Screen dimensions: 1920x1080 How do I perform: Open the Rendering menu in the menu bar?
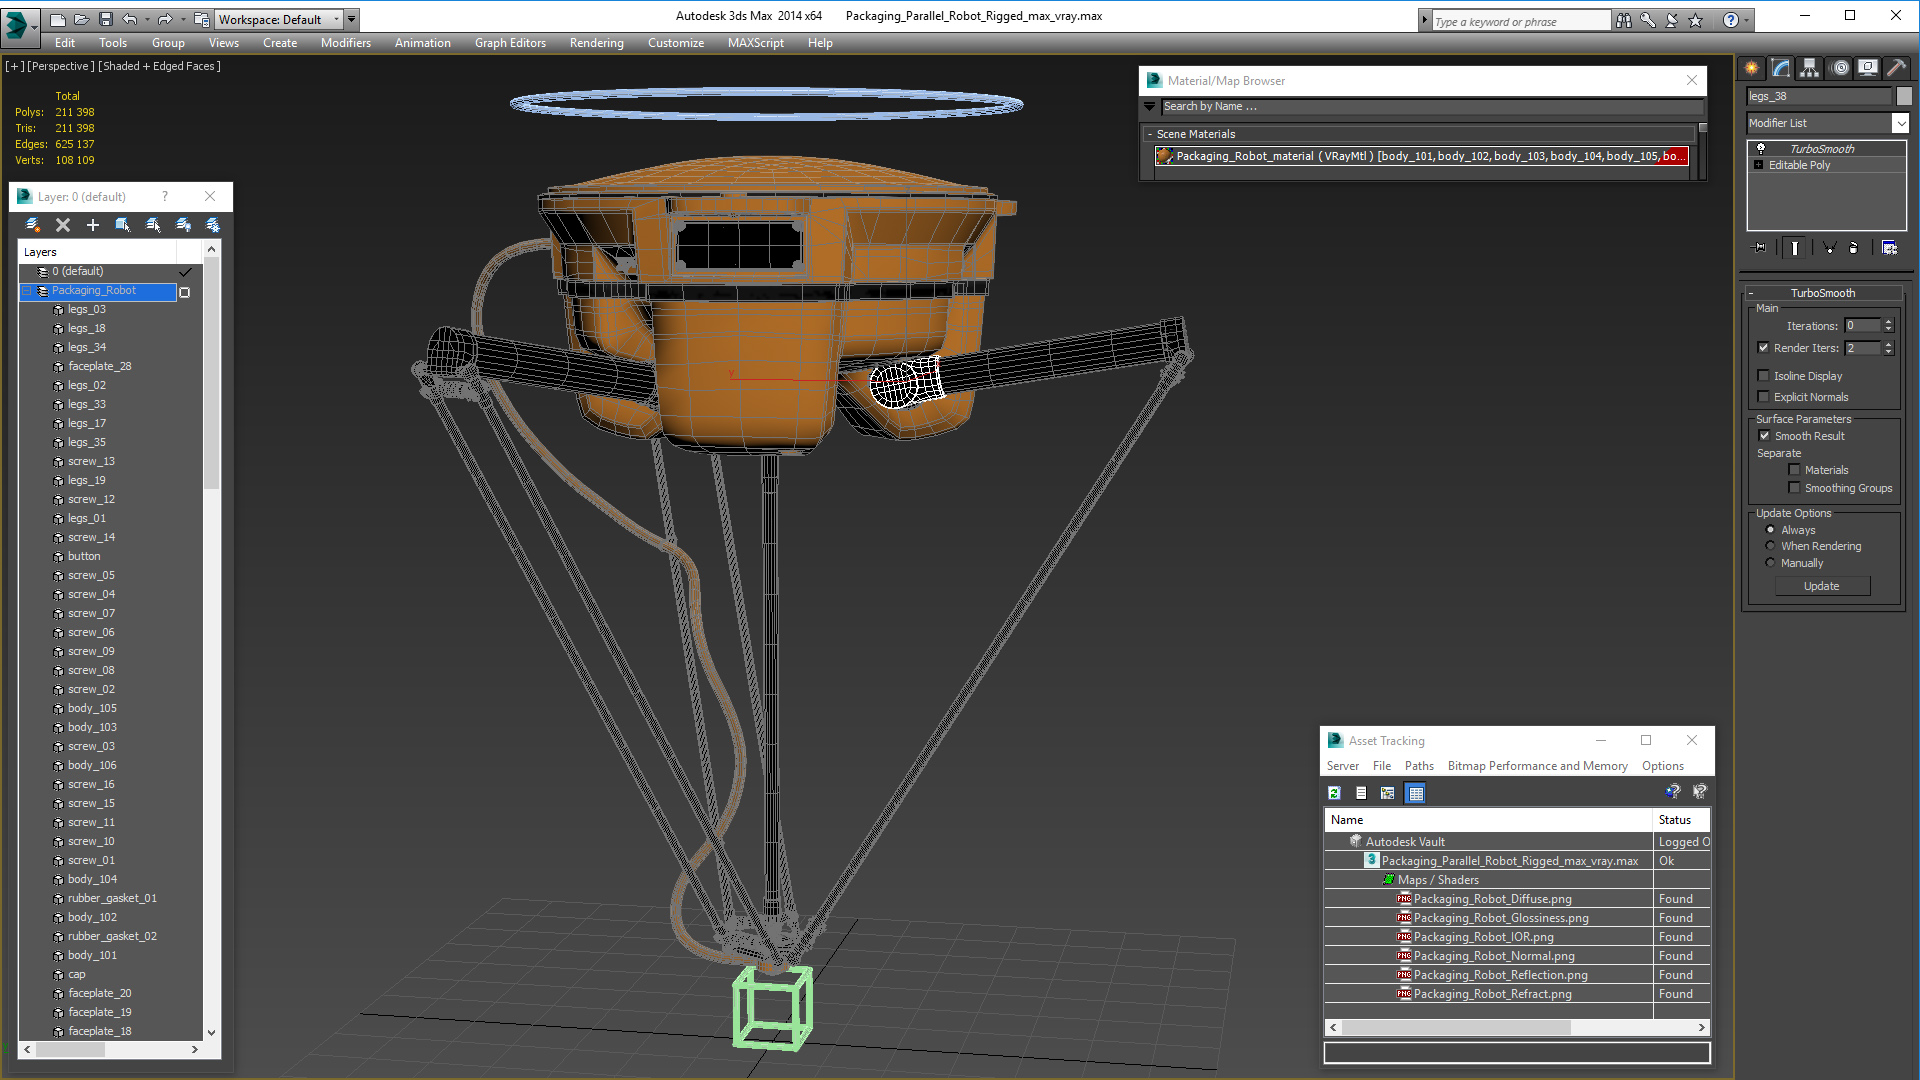[x=595, y=42]
